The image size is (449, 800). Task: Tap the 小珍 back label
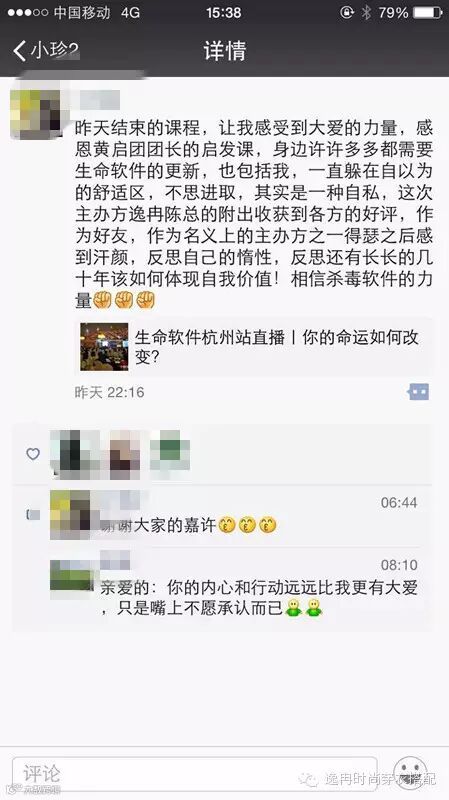[x=54, y=51]
